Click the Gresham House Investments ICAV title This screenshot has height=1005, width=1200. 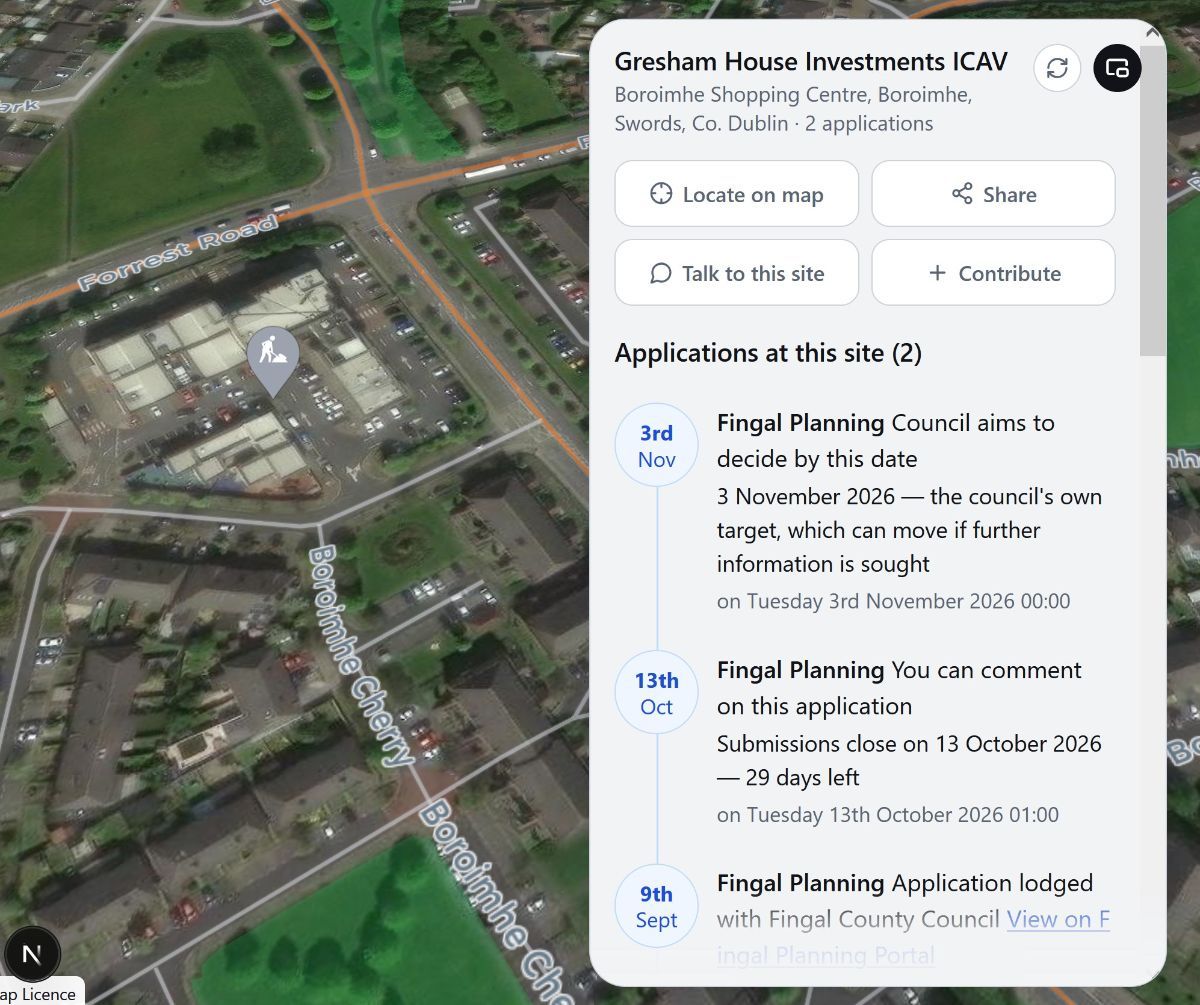coord(811,62)
